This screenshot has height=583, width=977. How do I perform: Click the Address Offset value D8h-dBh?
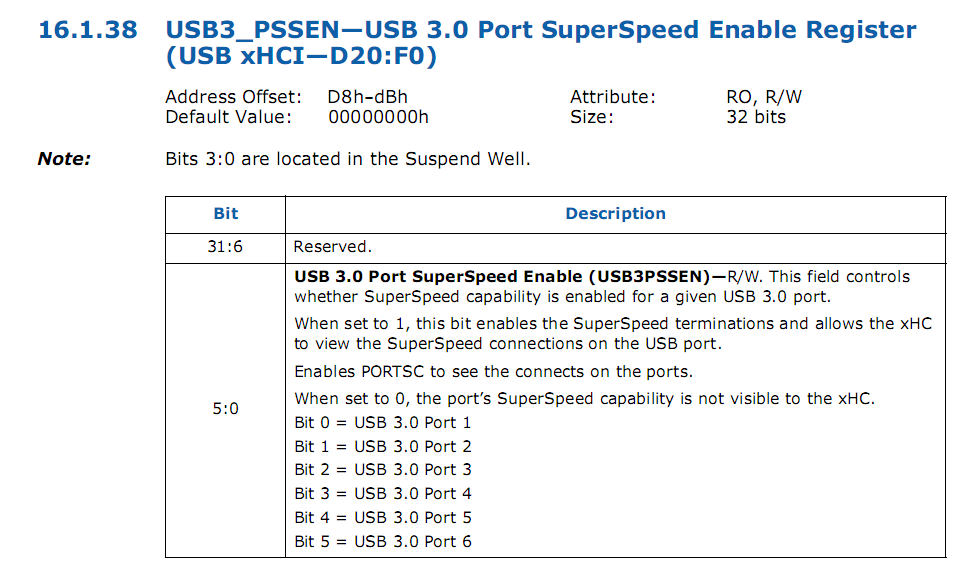click(367, 97)
